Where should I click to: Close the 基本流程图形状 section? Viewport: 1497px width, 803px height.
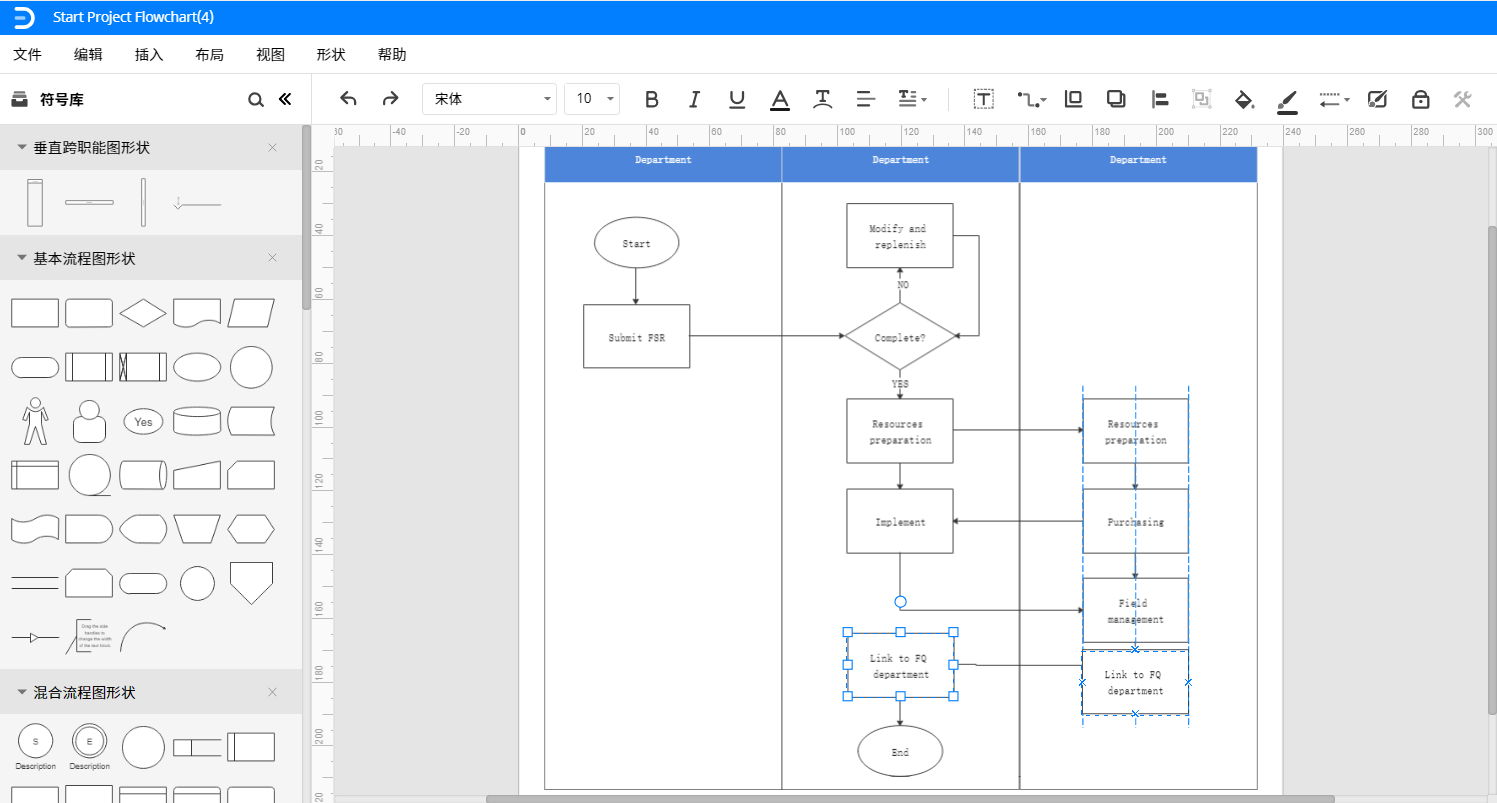tap(272, 258)
